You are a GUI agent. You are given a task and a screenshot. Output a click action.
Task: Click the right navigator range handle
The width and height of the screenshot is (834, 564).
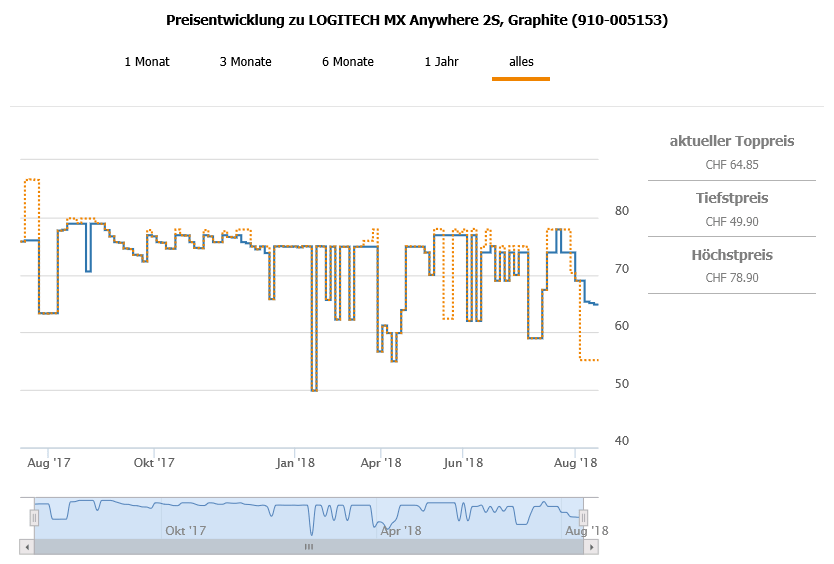click(x=585, y=517)
